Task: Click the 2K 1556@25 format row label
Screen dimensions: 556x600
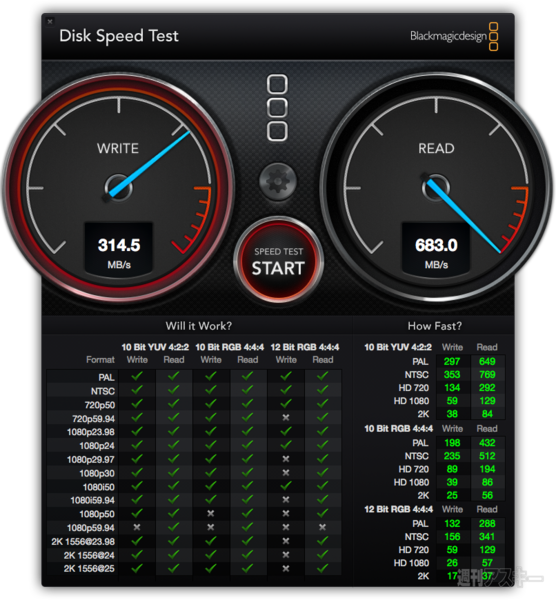Action: tap(89, 569)
